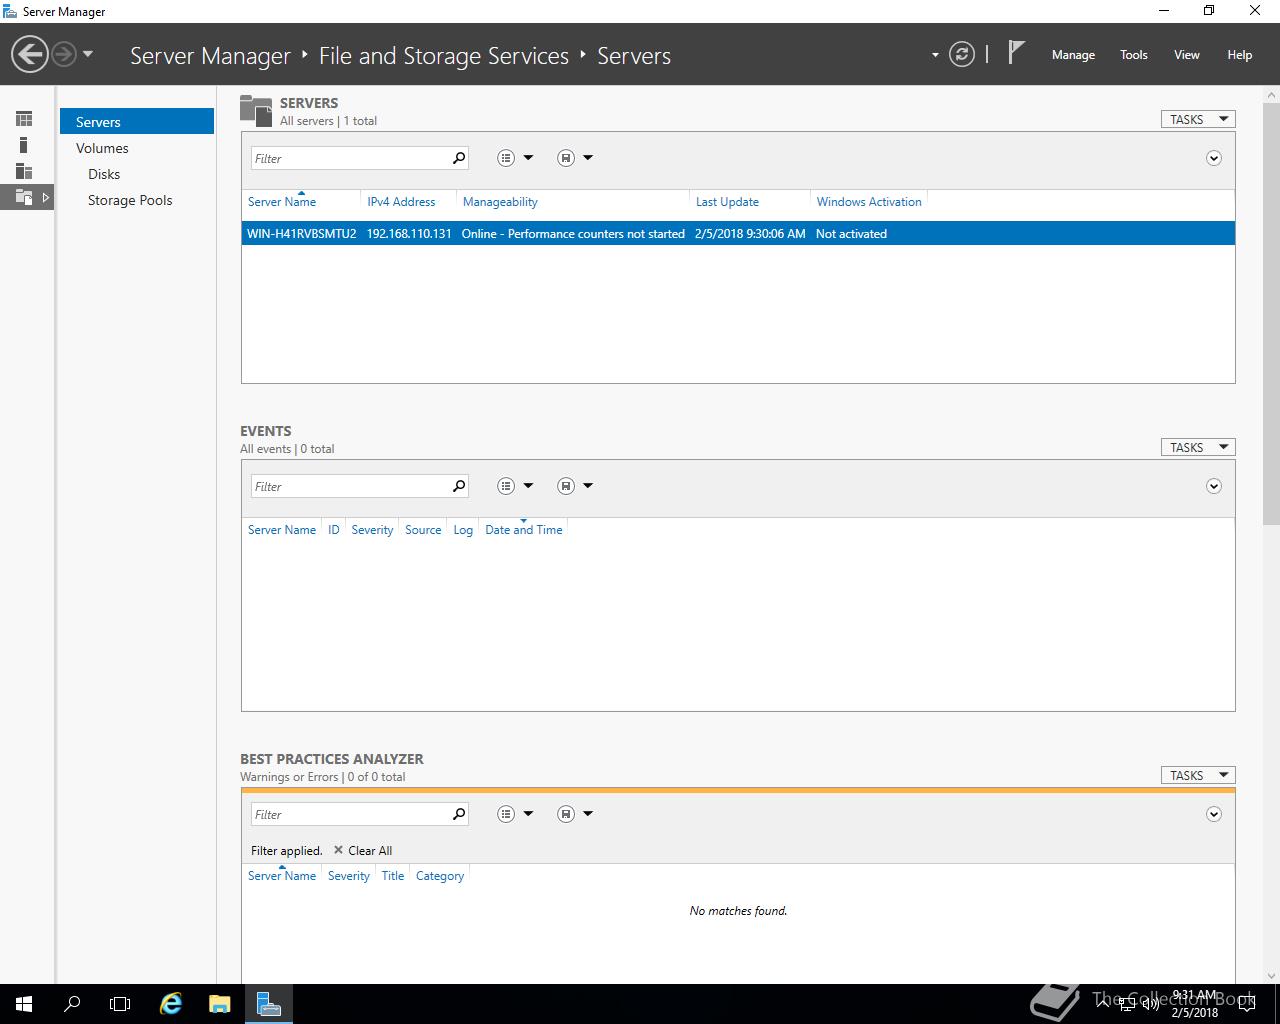Click search magnifier in Events filter
This screenshot has height=1024, width=1280.
coord(459,486)
